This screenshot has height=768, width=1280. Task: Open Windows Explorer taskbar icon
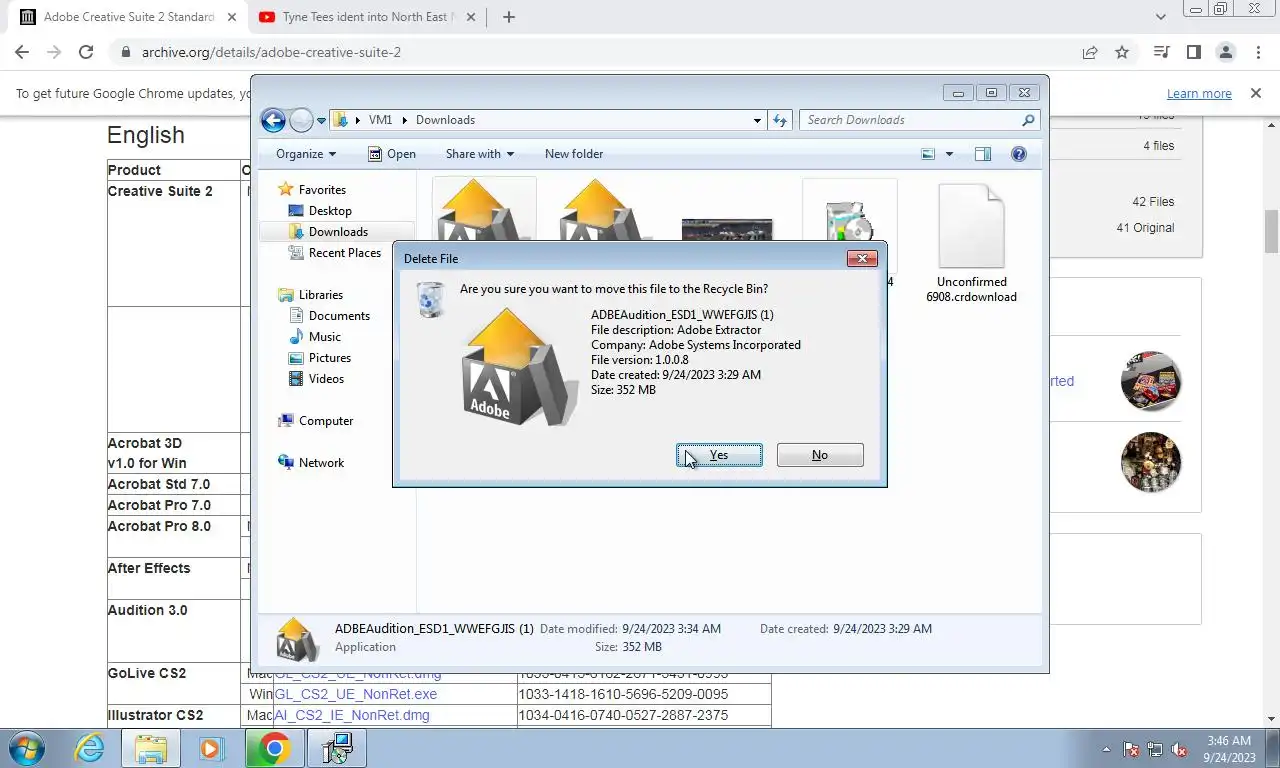151,748
